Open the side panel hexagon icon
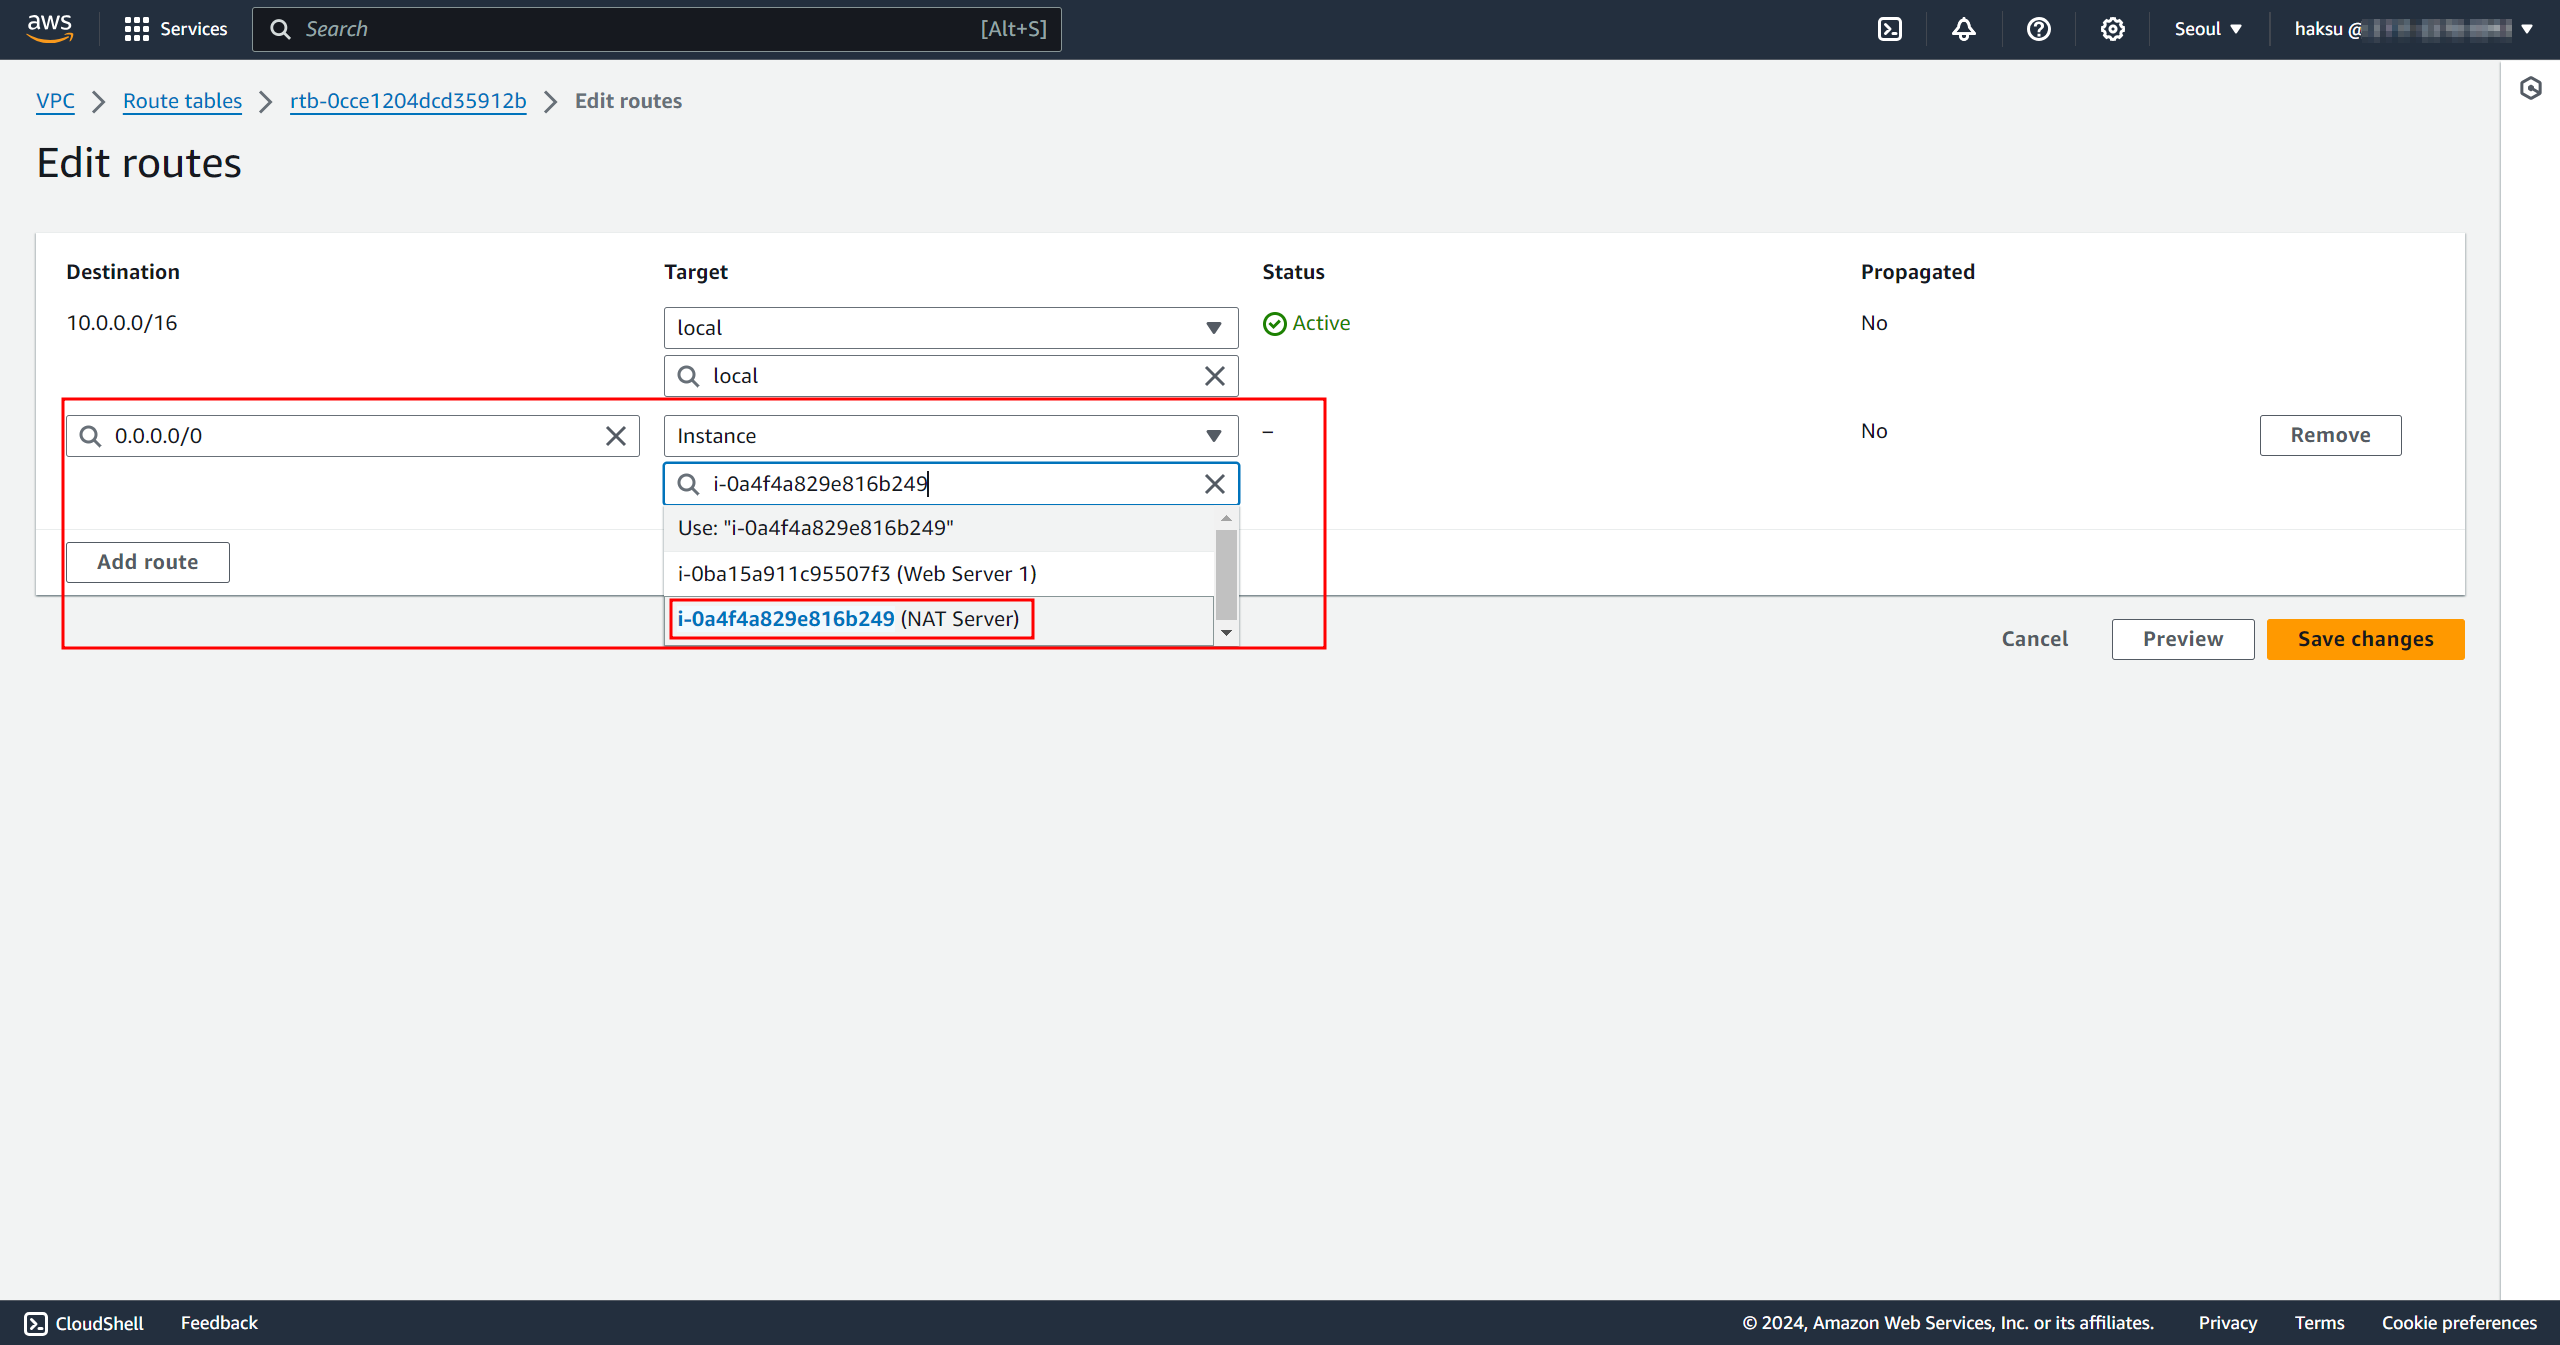2560x1345 pixels. point(2530,89)
